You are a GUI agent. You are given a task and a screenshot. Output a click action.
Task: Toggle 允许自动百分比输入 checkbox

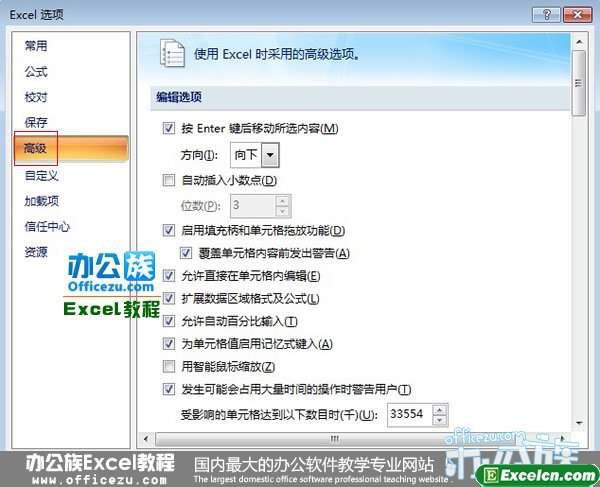click(x=169, y=321)
